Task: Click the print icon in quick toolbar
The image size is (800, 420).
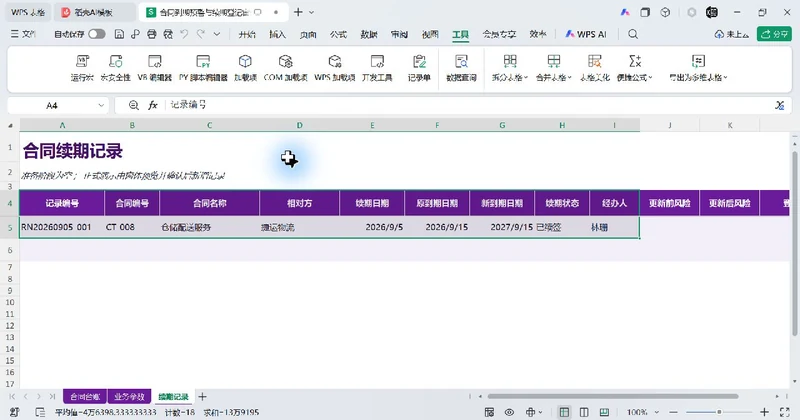Action: [152, 34]
